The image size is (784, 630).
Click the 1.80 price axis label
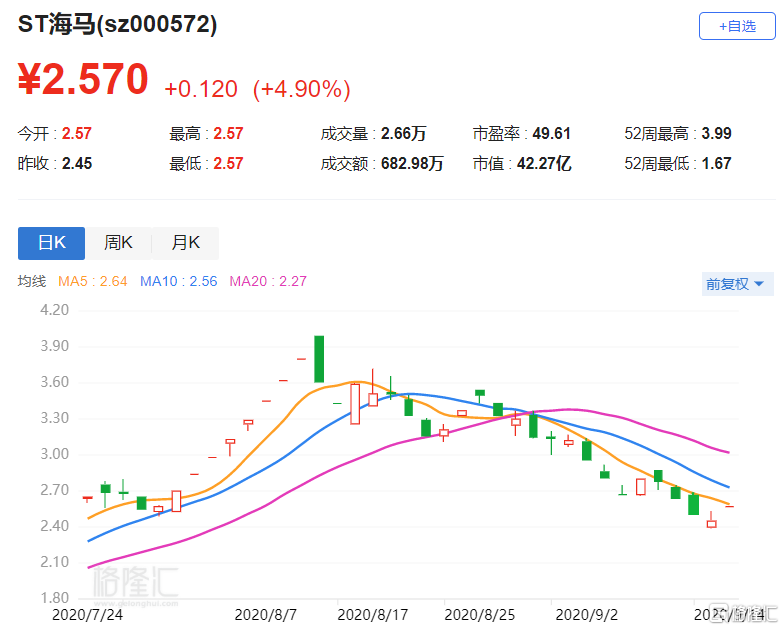click(54, 598)
